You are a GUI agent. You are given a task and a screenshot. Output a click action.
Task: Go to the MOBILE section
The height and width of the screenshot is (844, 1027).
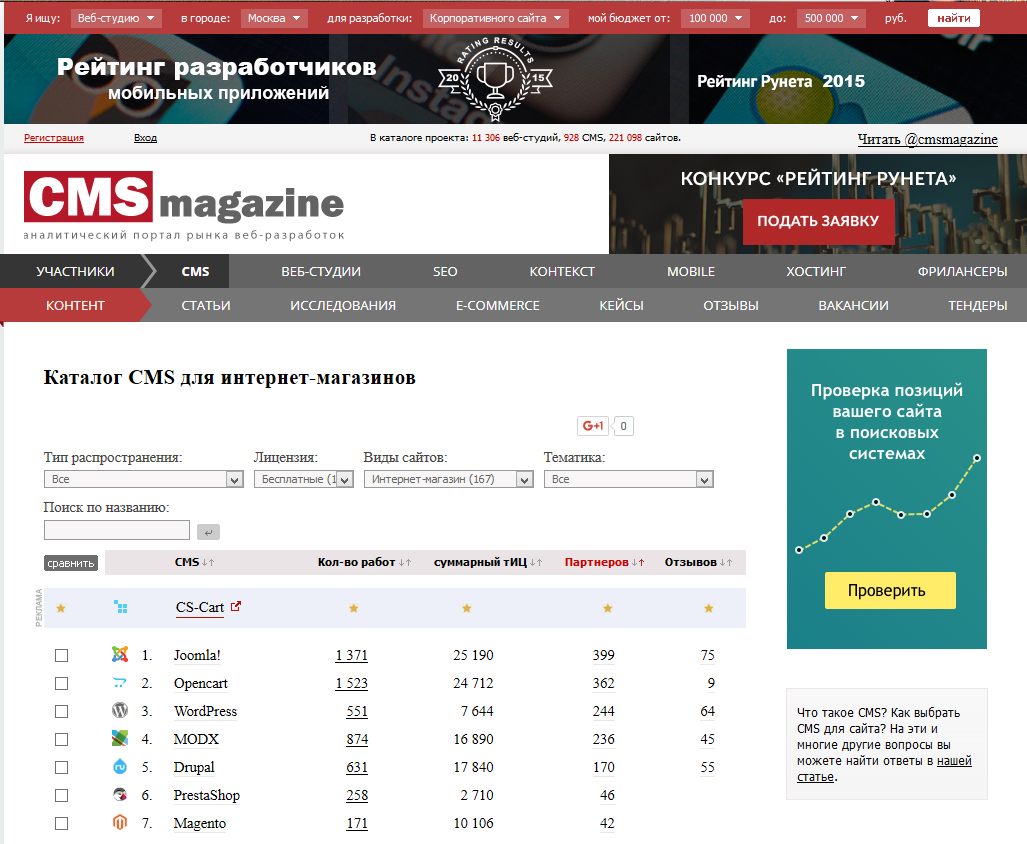691,272
